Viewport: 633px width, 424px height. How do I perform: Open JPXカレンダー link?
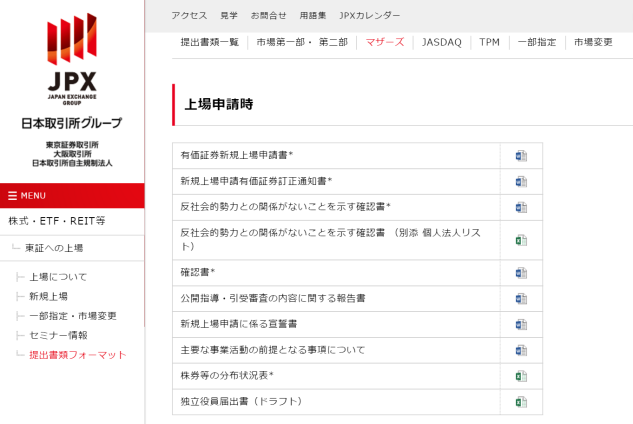369,16
